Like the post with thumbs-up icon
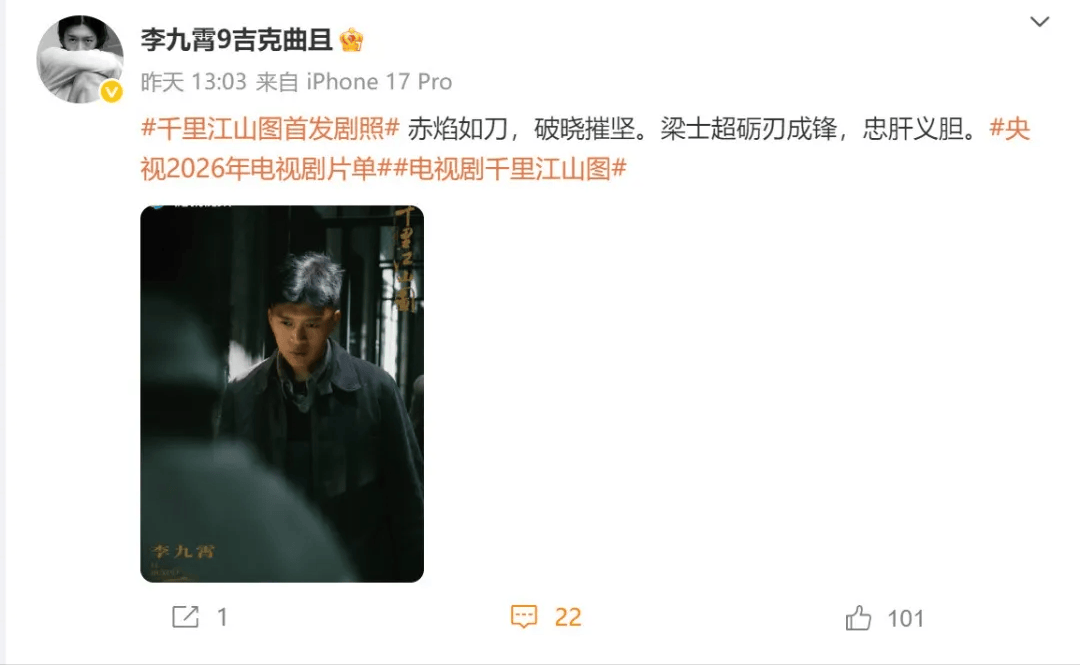This screenshot has height=665, width=1080. [858, 618]
